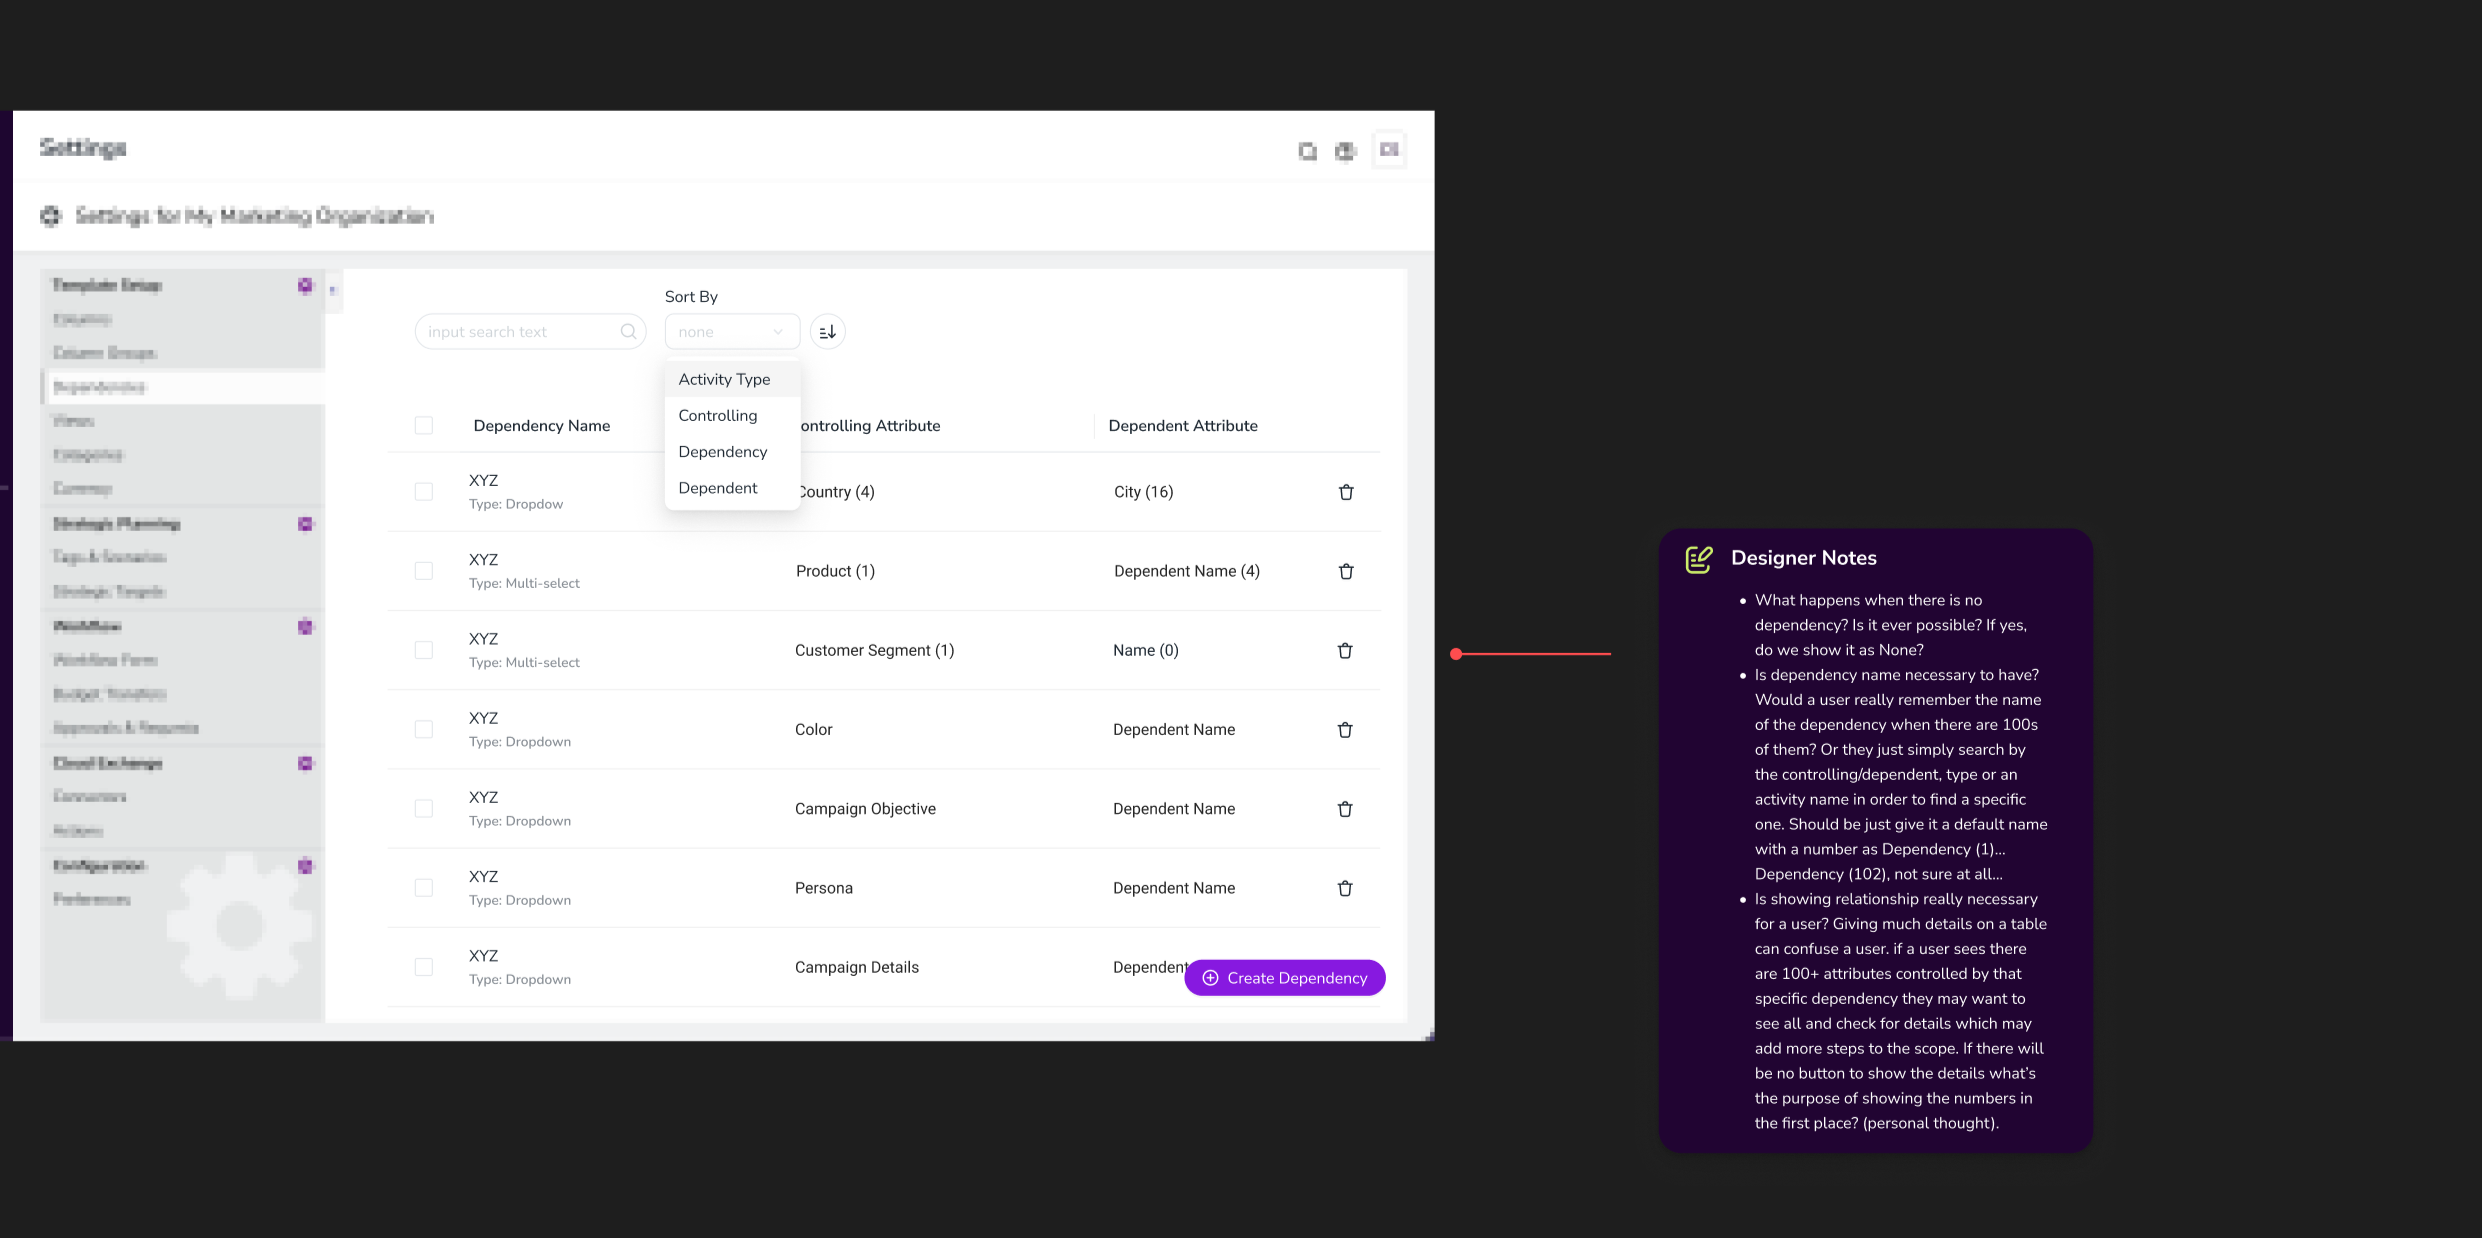Delete the Country (4) dependency row
Screen dimensions: 2482x1238
point(1346,492)
